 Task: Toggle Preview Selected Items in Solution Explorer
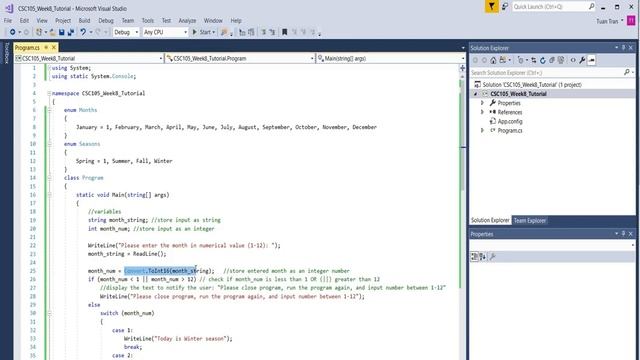[x=591, y=60]
